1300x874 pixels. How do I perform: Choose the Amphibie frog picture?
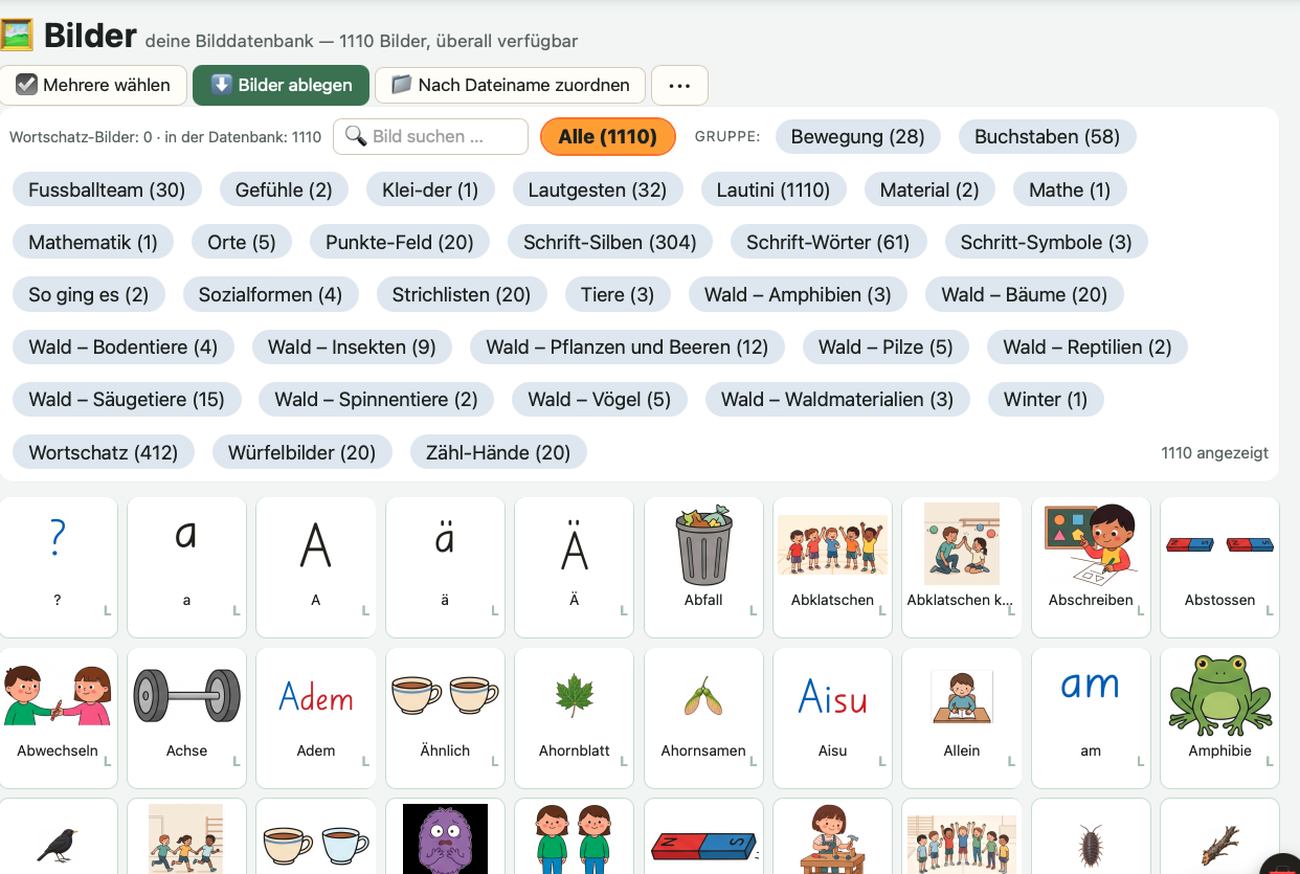1219,718
